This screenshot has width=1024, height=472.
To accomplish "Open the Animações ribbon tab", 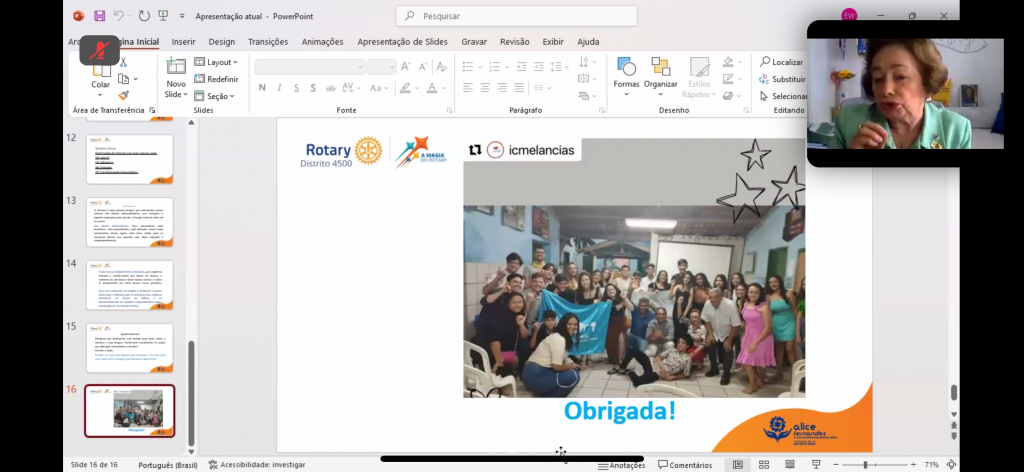I will pyautogui.click(x=322, y=42).
